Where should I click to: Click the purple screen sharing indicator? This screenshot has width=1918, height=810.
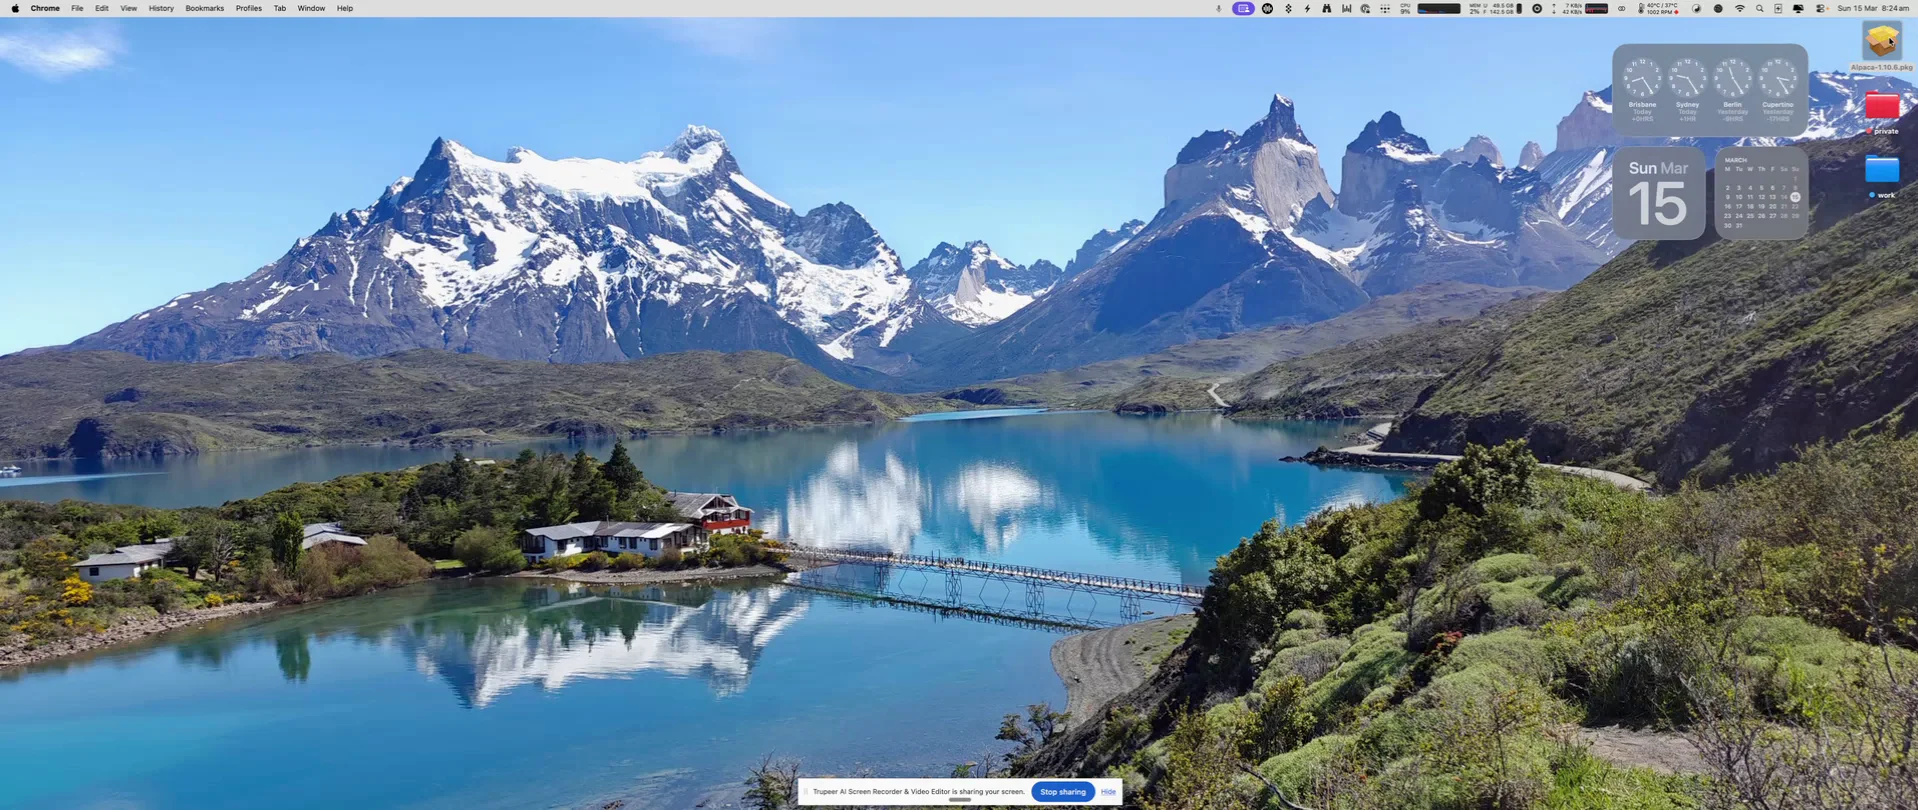click(1243, 8)
